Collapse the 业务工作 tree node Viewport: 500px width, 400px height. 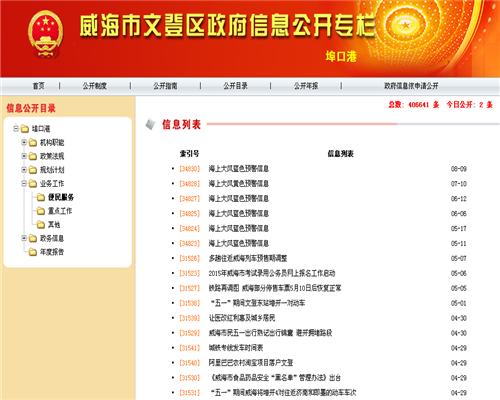pyautogui.click(x=24, y=183)
